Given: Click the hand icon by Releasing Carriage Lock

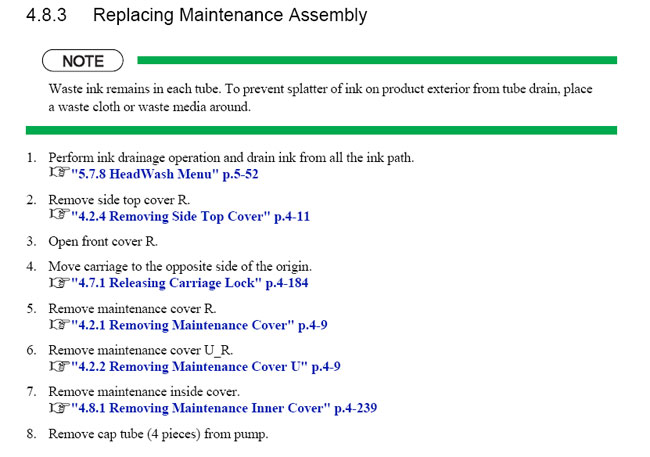Looking at the screenshot, I should pos(59,282).
